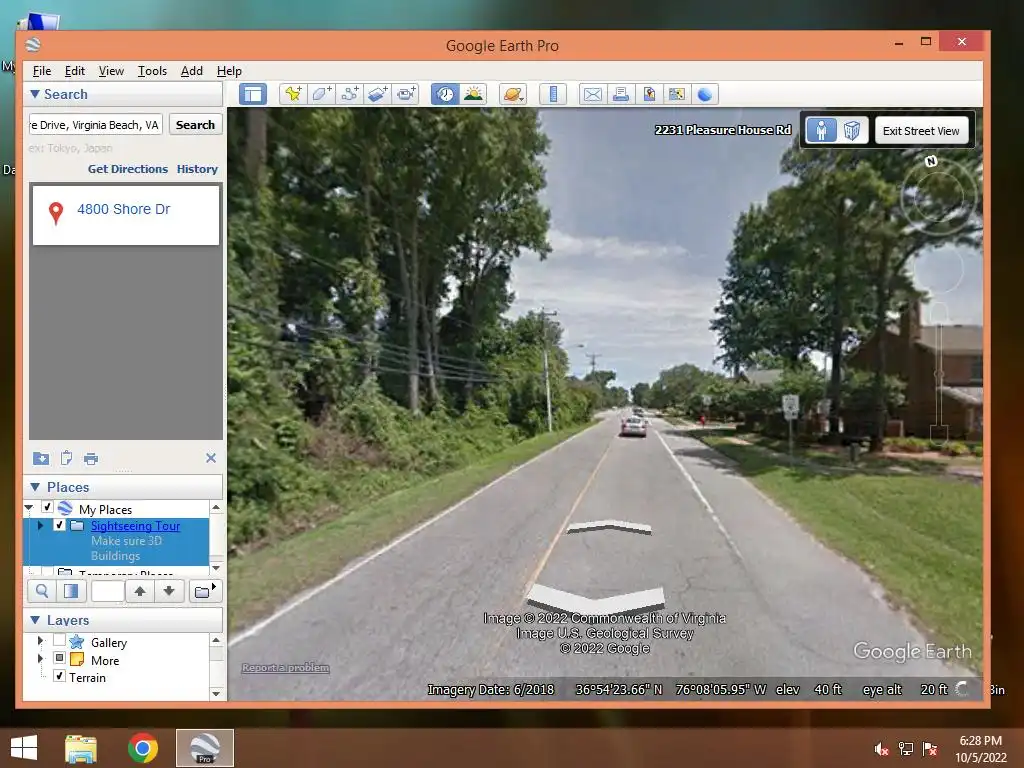Collapse the Layers panel header triangle
This screenshot has width=1024, height=768.
(x=35, y=620)
